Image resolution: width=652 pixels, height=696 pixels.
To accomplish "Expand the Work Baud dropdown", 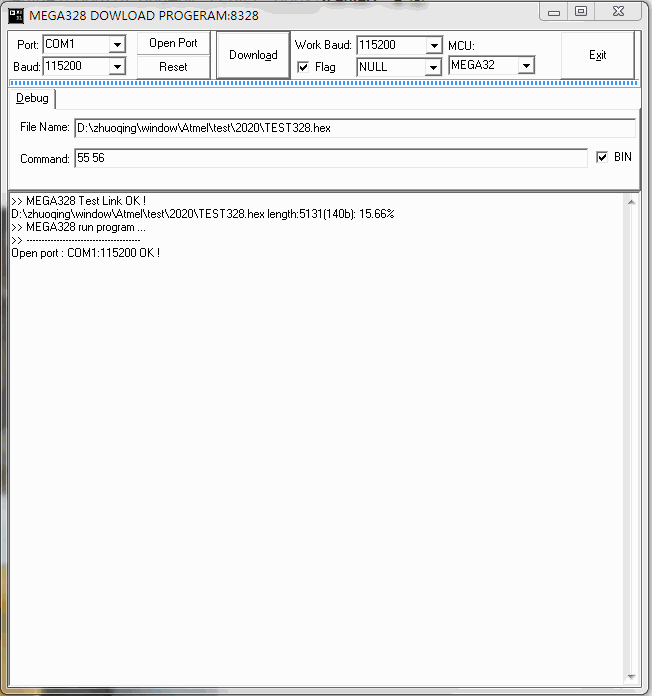I will (434, 45).
